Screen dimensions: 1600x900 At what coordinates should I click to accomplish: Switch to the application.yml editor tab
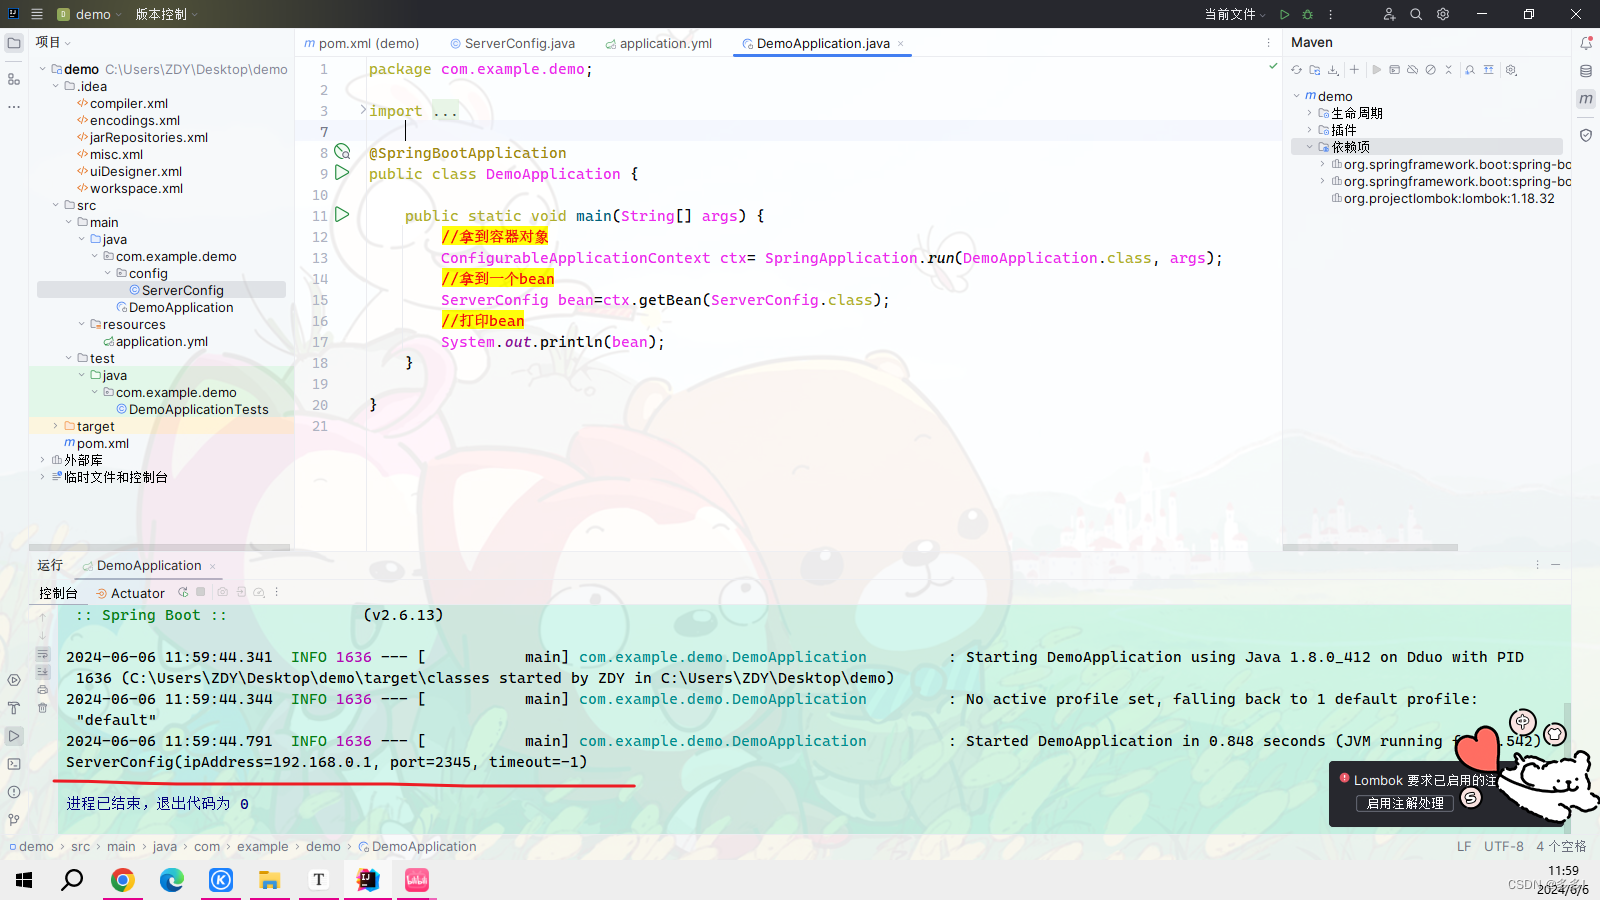[x=665, y=43]
